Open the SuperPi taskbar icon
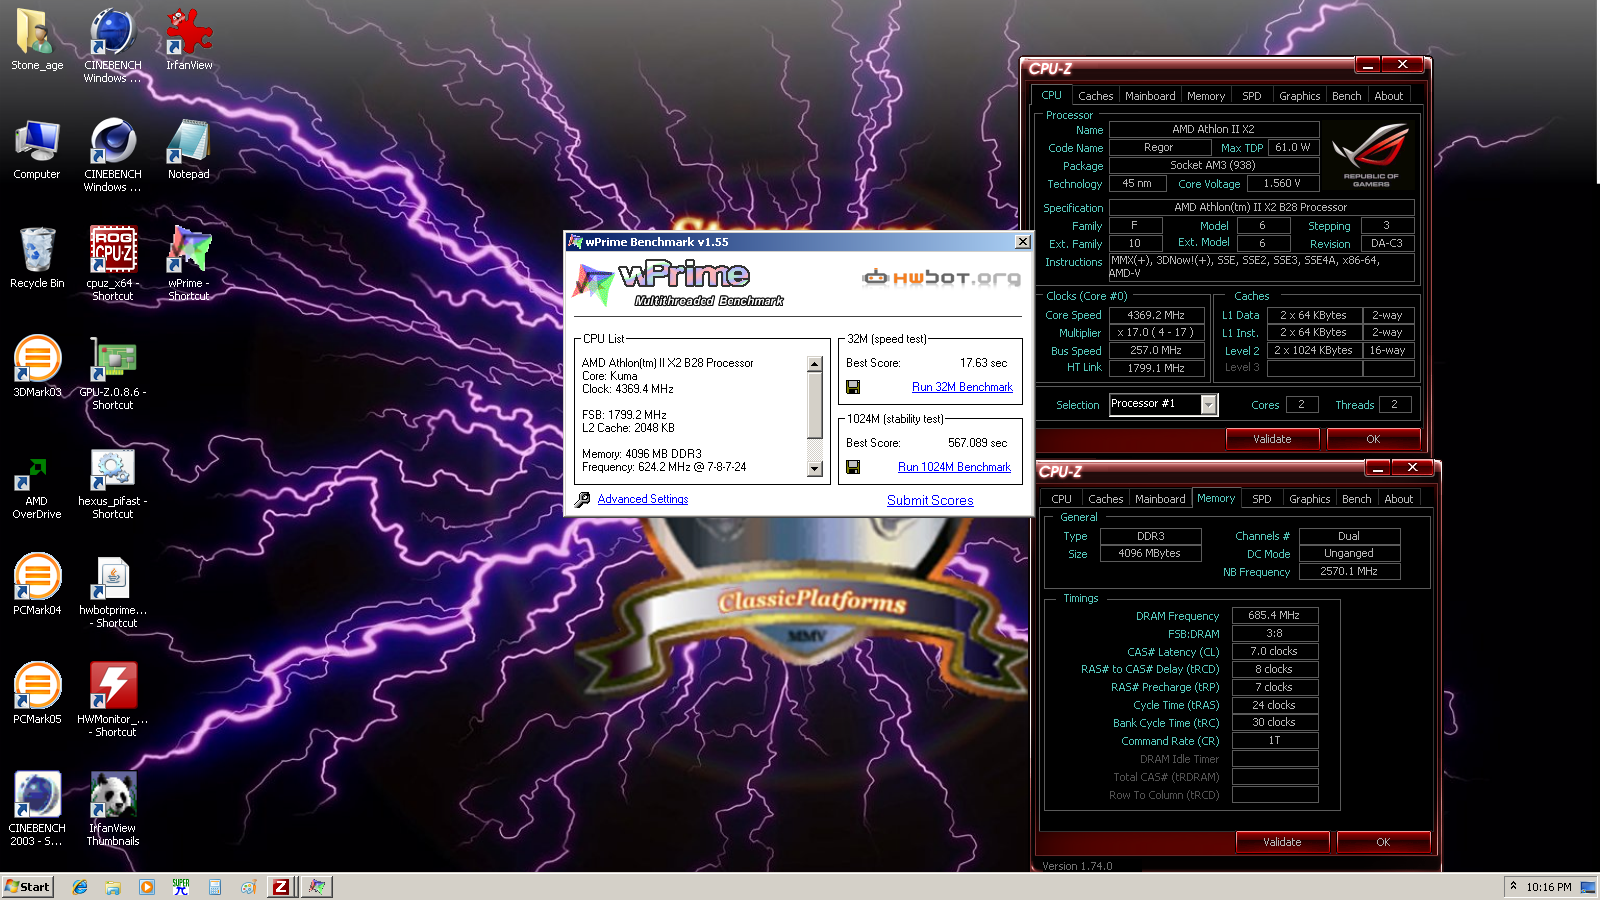This screenshot has width=1600, height=900. (x=181, y=887)
